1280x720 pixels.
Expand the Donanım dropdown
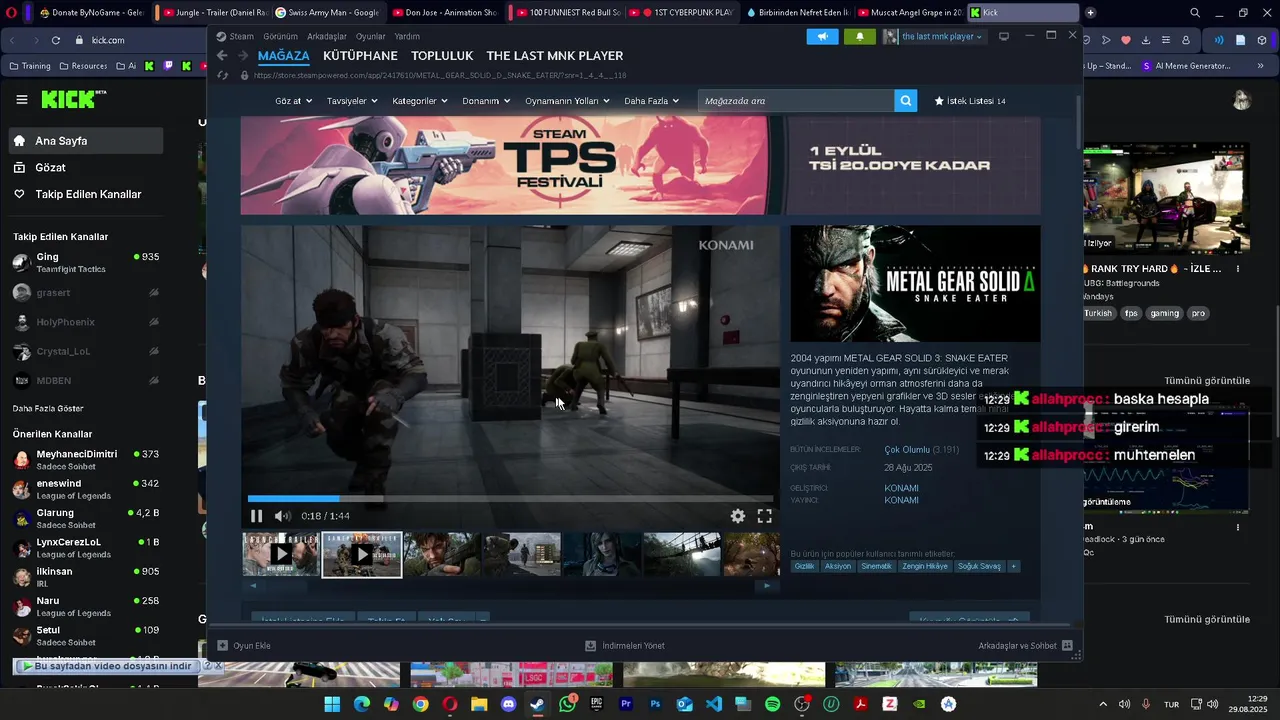pos(486,101)
